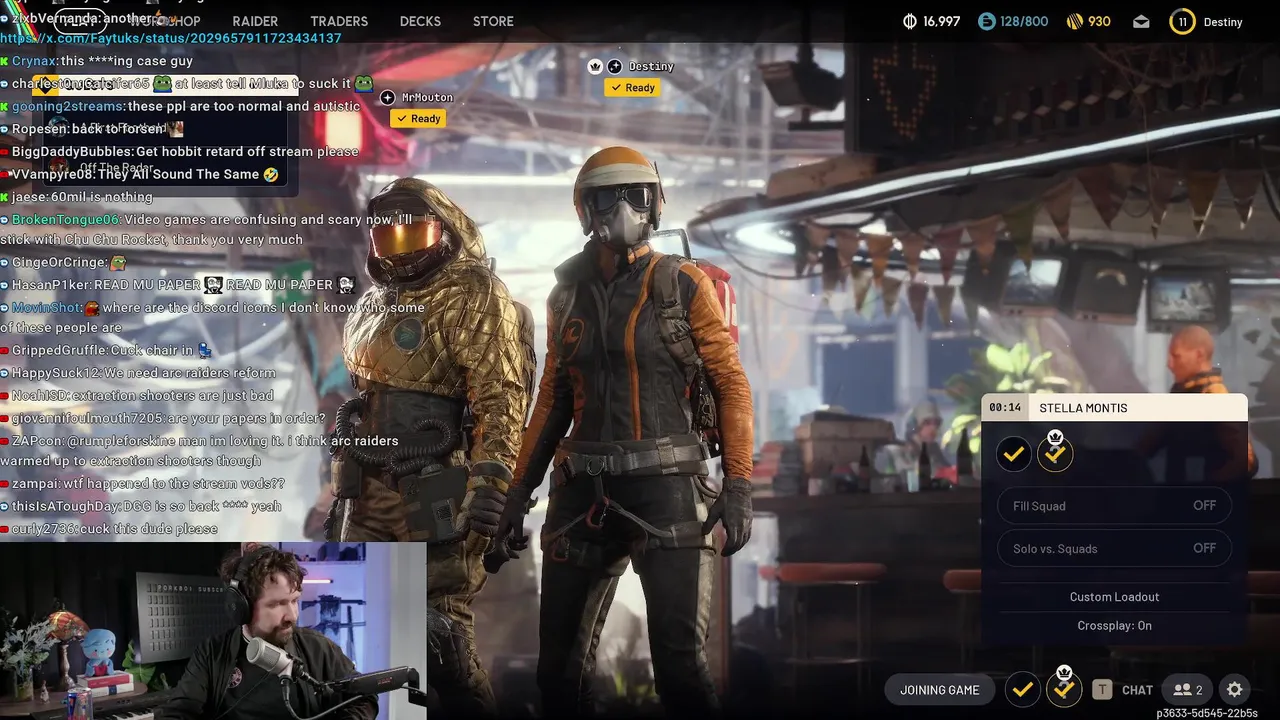1280x720 pixels.
Task: Switch to the DECKS tab
Action: coord(420,21)
